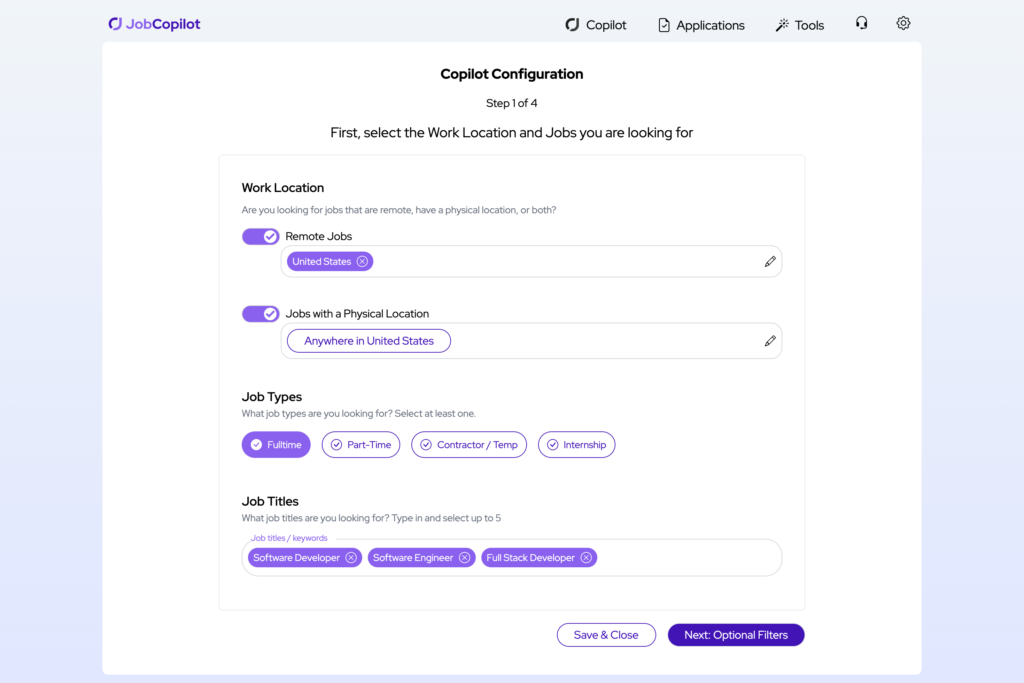Edit the Remote Jobs locations with the pencil icon
Viewport: 1024px width, 683px height.
770,261
